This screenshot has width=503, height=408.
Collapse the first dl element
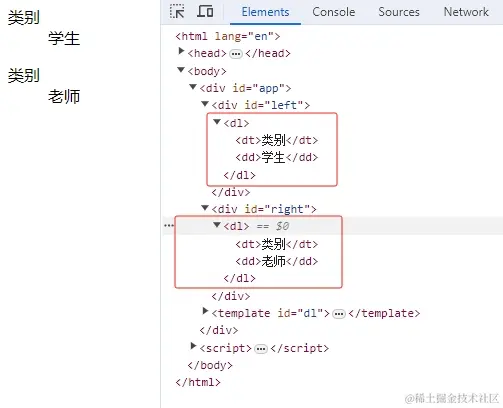217,122
